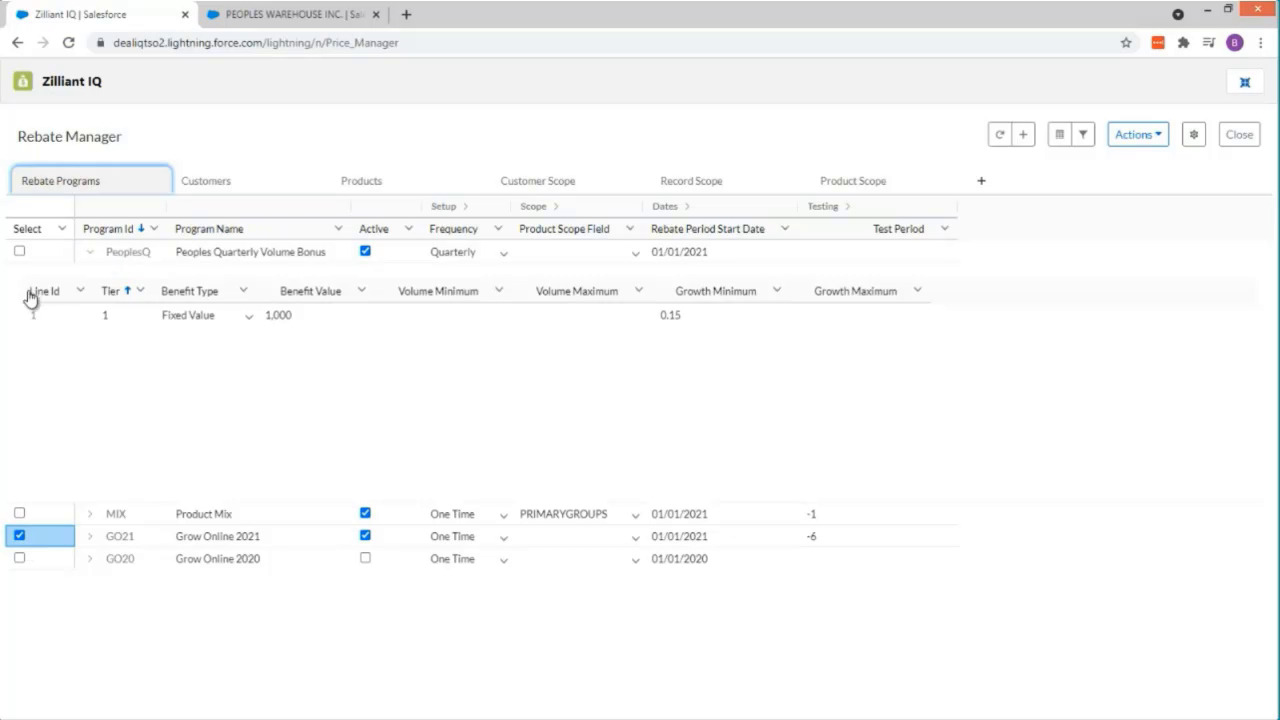Open Program Name column header menu
The image size is (1280, 720).
click(x=338, y=229)
